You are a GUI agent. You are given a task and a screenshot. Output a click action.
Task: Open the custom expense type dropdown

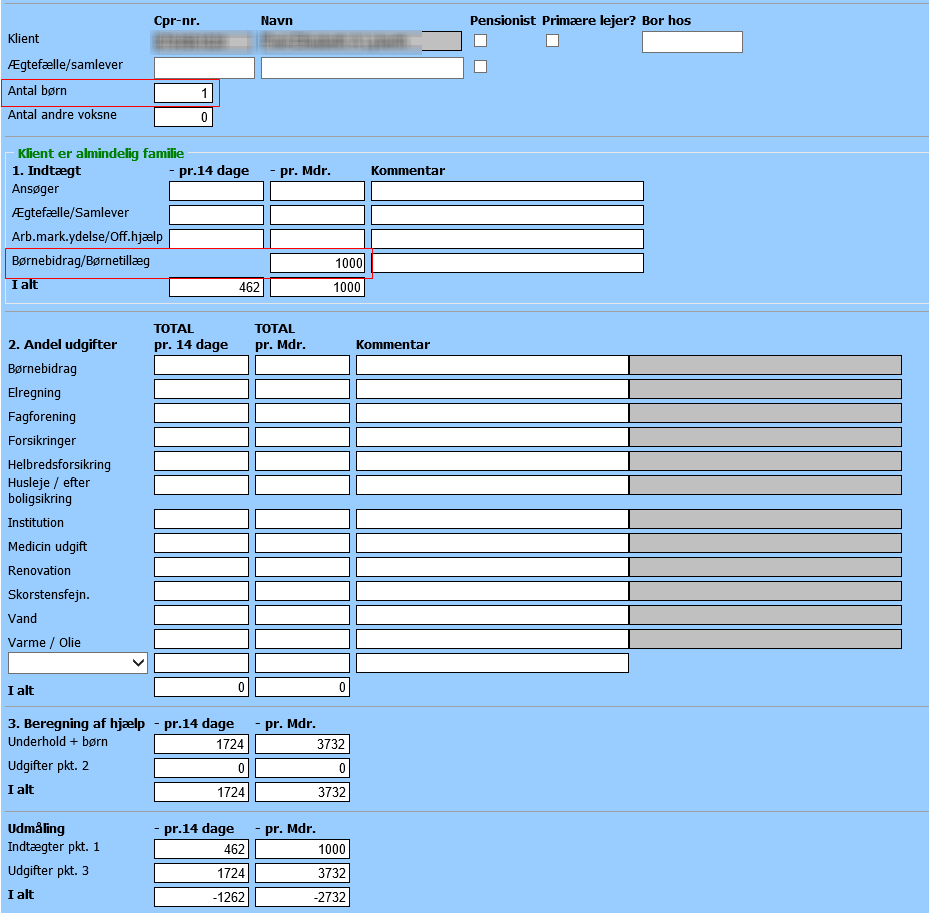[78, 663]
